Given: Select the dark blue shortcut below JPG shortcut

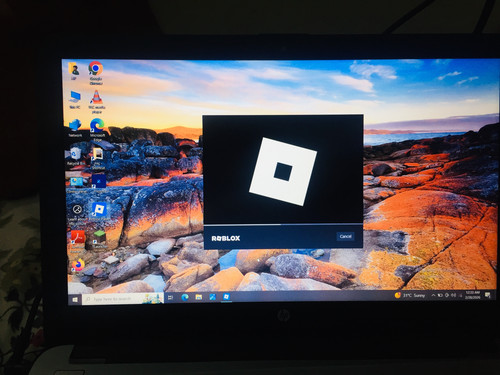Looking at the screenshot, I should point(99,183).
